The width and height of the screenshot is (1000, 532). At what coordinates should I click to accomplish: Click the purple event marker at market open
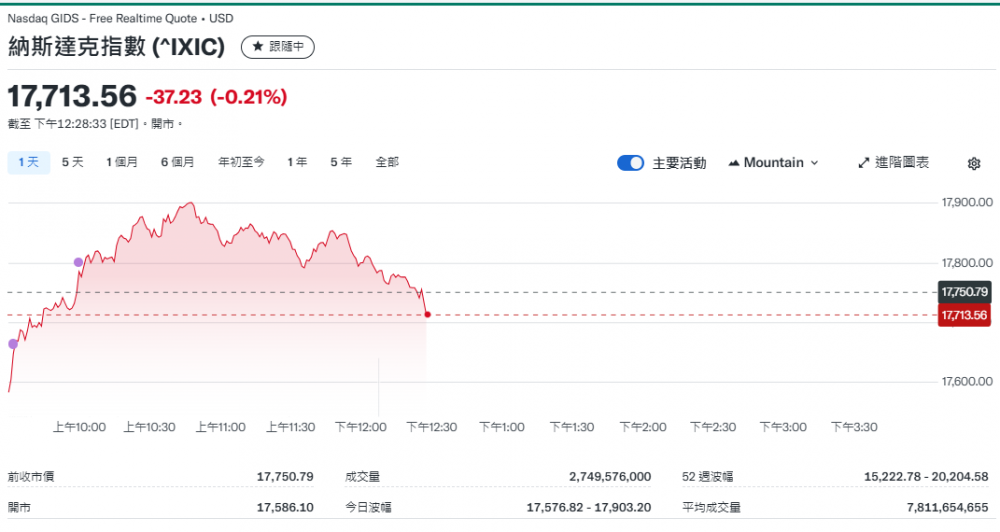coord(13,344)
